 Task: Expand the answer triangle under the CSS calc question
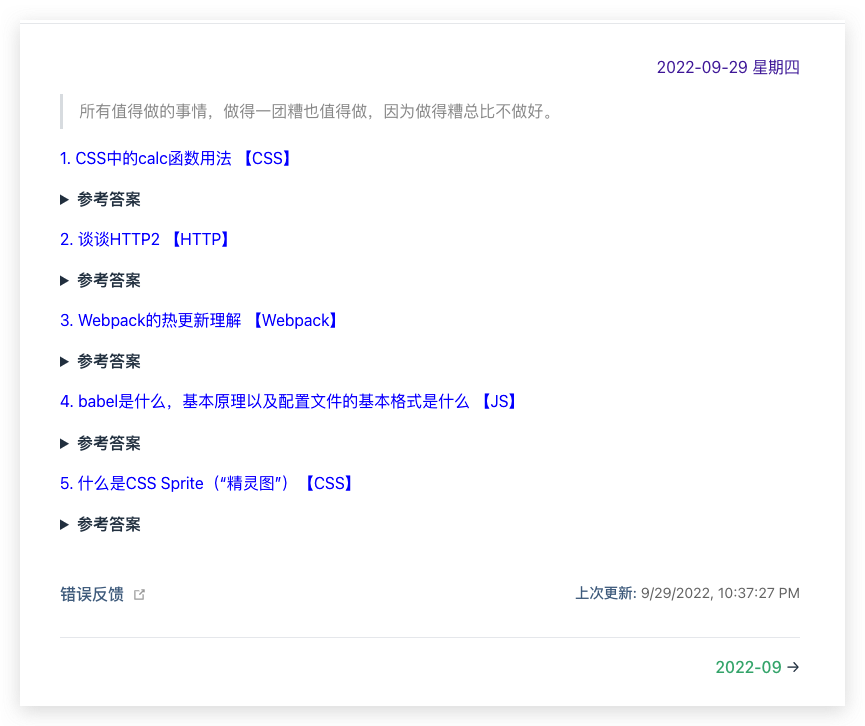65,199
